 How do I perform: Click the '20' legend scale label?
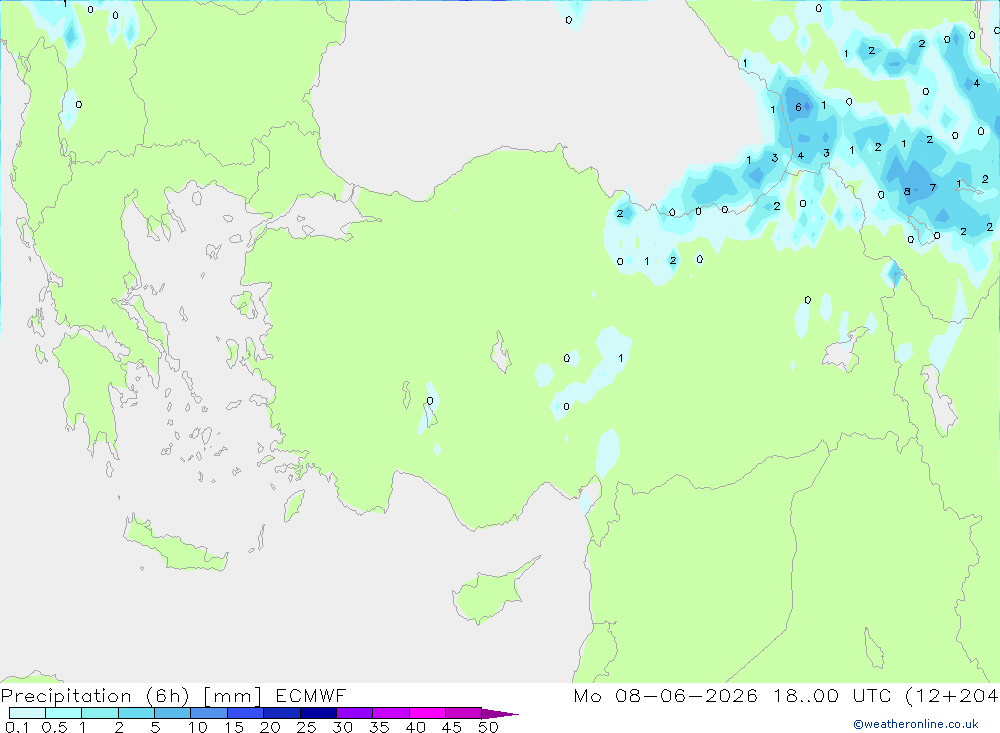270,727
